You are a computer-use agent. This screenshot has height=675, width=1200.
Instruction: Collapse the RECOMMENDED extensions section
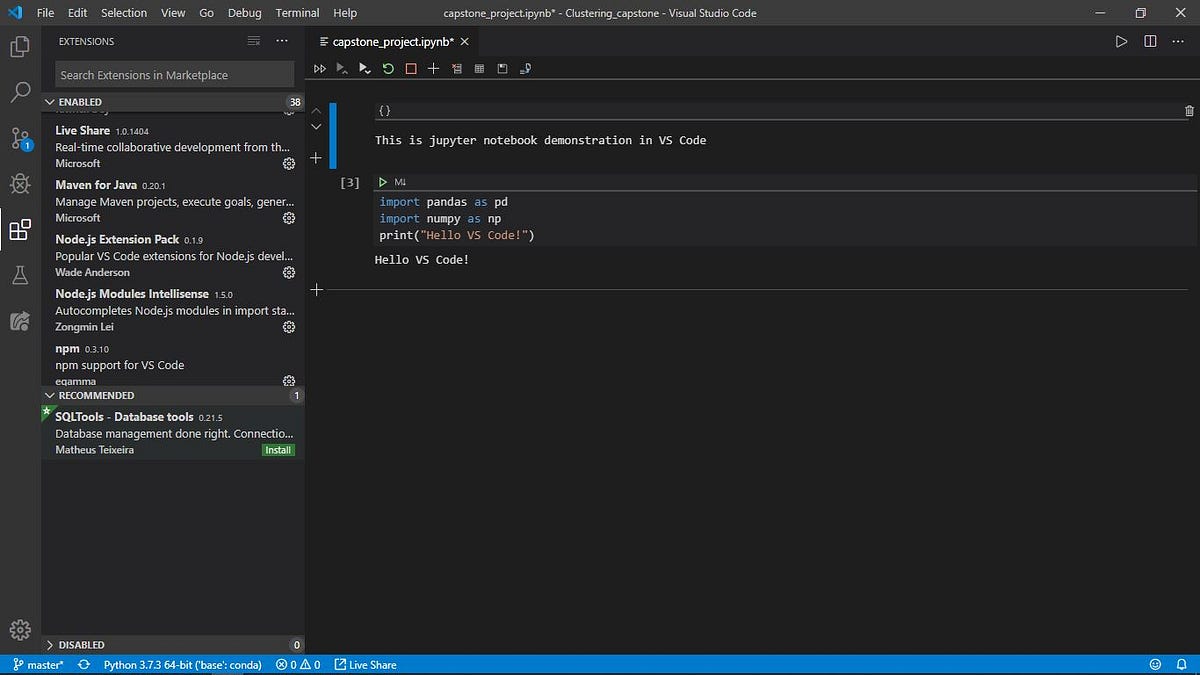(173, 395)
